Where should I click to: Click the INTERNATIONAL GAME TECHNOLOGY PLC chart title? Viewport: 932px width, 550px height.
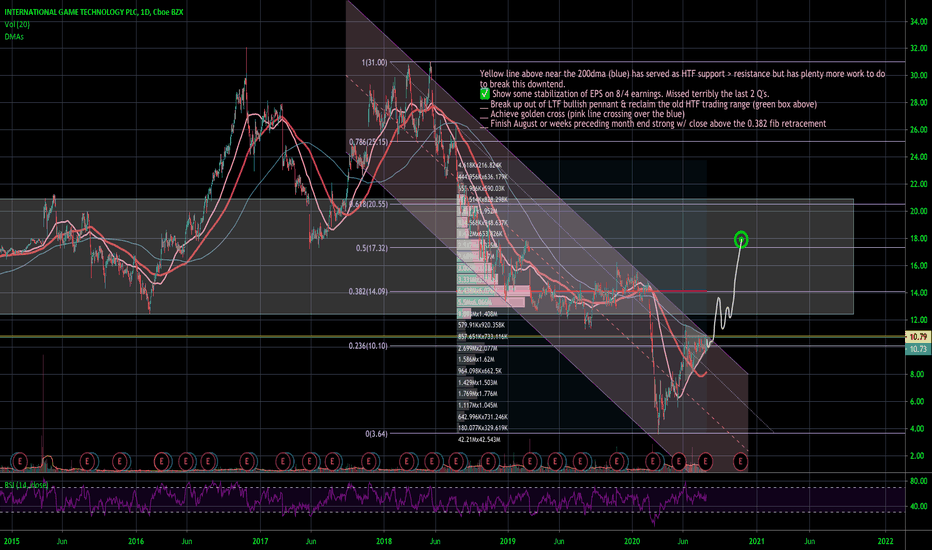(94, 12)
